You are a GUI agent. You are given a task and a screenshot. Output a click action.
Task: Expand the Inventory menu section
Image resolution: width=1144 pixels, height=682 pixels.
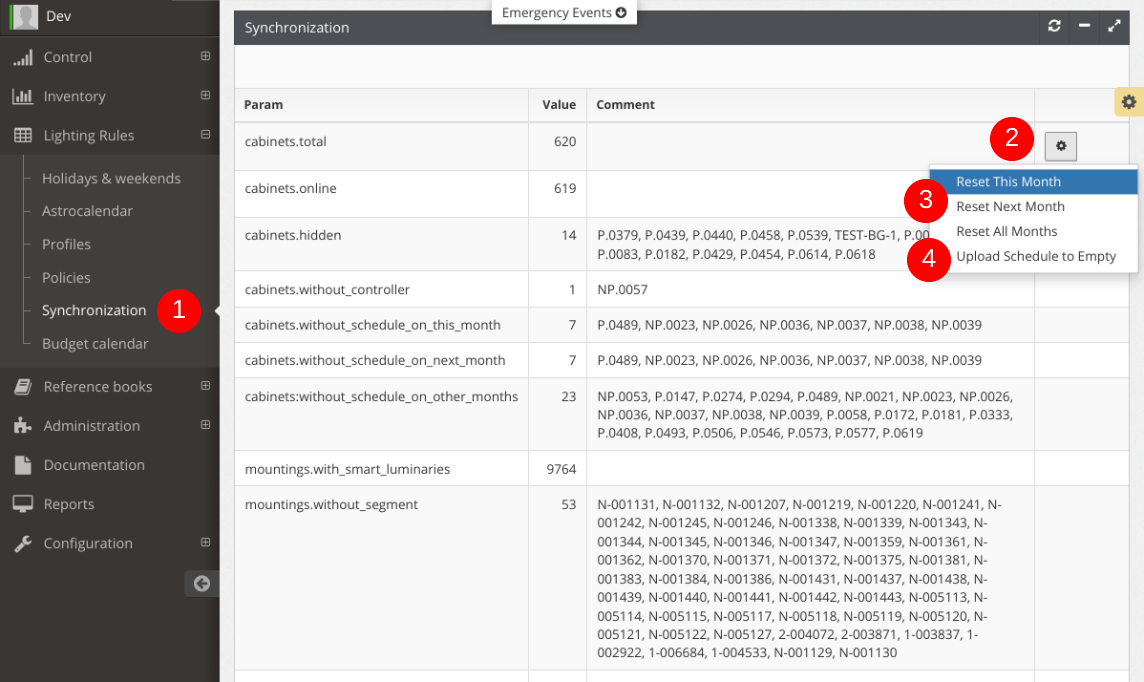(205, 96)
